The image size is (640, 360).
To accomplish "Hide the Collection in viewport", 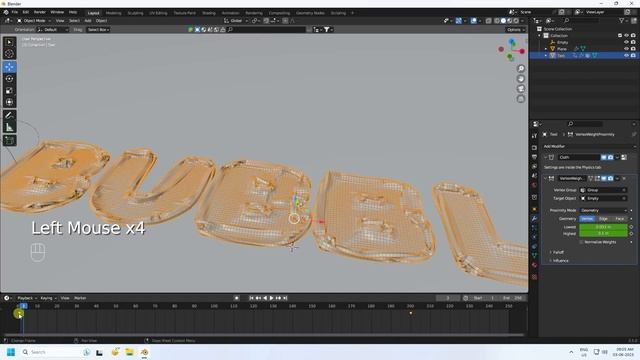I will [626, 36].
